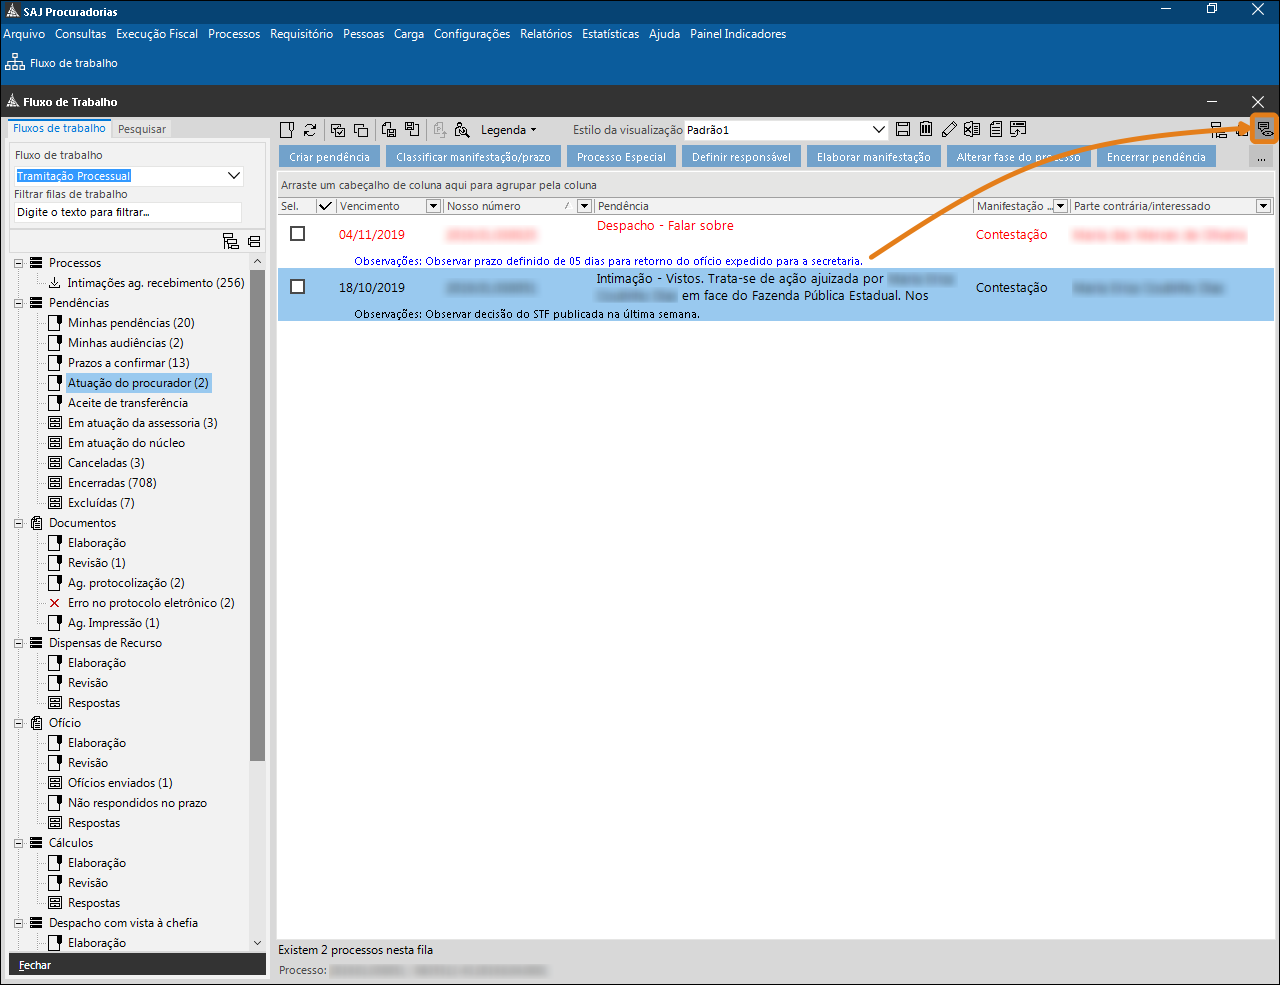Viewport: 1280px width, 985px height.
Task: Click the trash can delete style icon
Action: point(926,129)
